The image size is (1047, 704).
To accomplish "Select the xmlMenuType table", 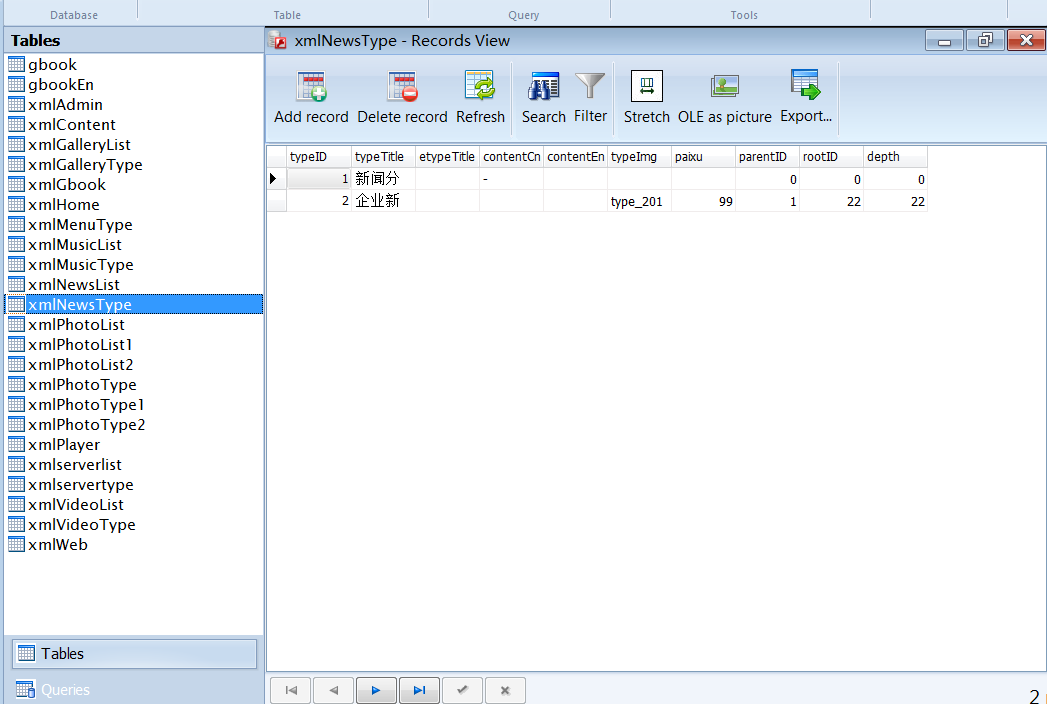I will [x=80, y=225].
